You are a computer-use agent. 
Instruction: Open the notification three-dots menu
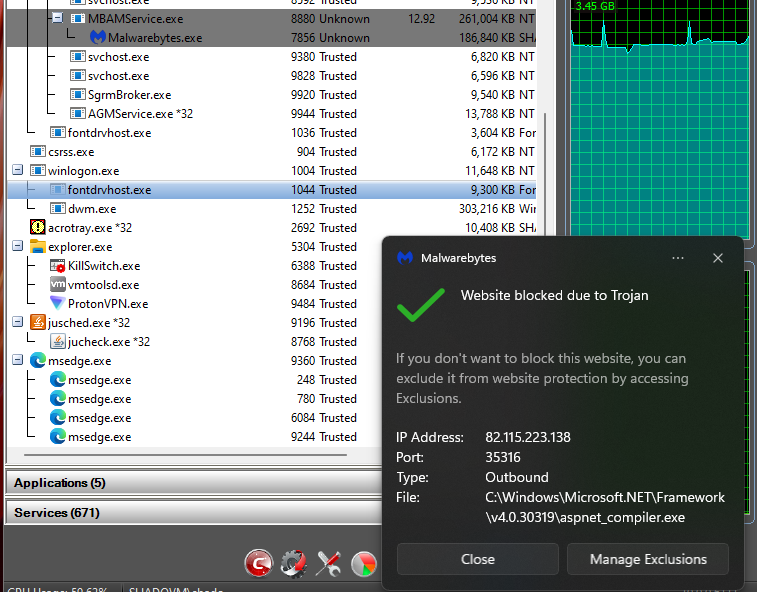(x=678, y=258)
